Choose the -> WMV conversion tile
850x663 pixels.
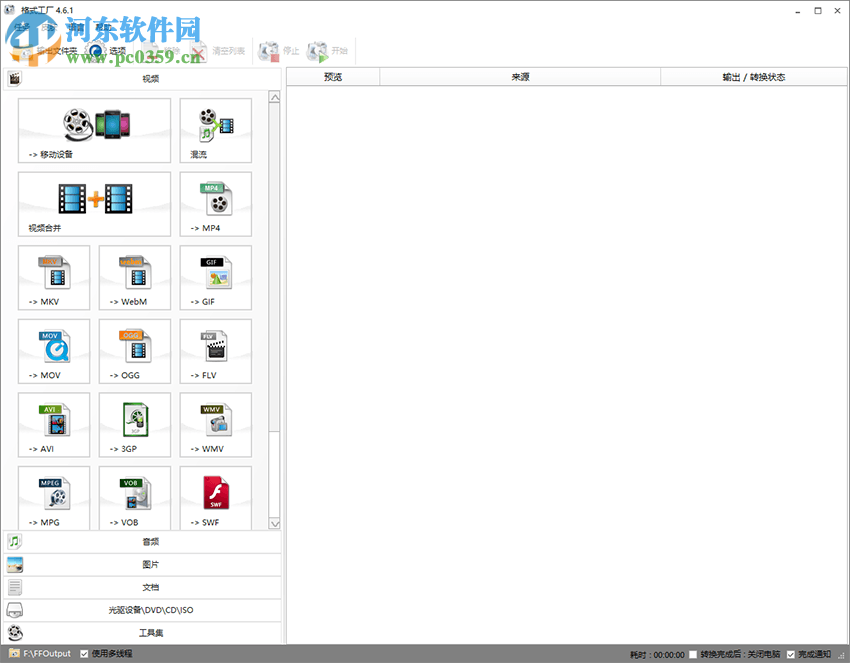(x=216, y=425)
